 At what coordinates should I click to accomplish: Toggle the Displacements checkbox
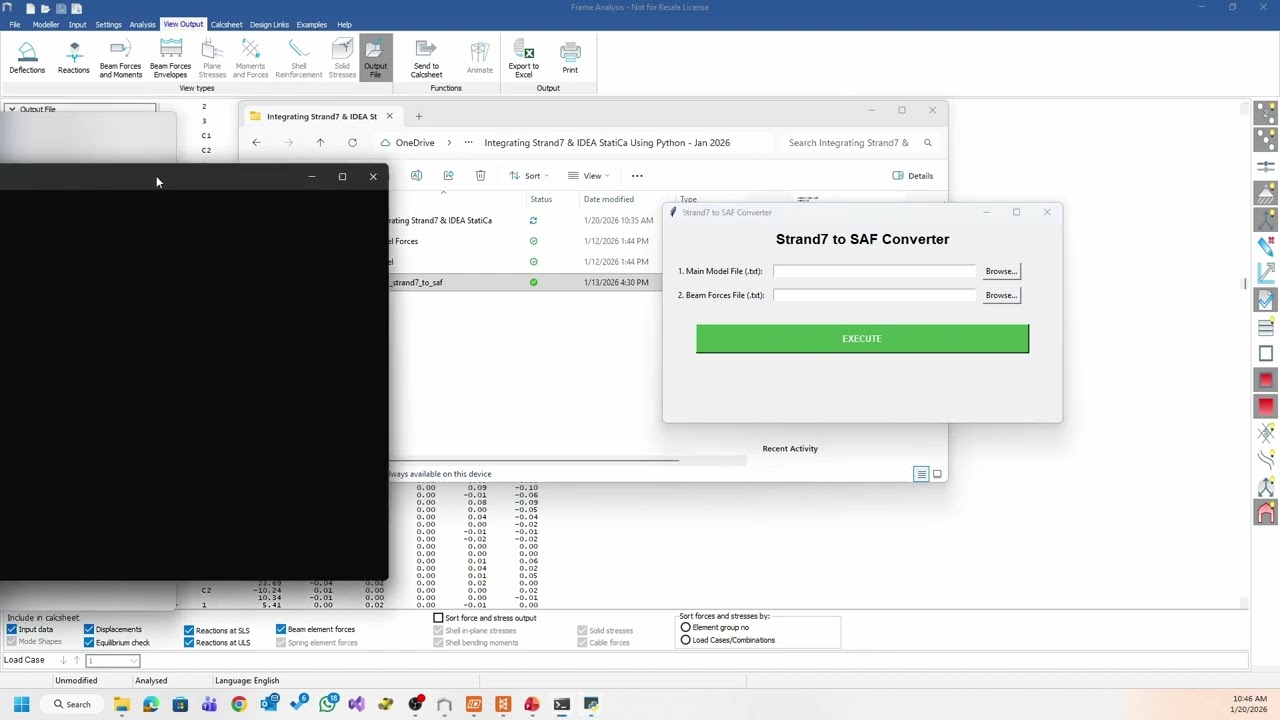click(x=89, y=630)
